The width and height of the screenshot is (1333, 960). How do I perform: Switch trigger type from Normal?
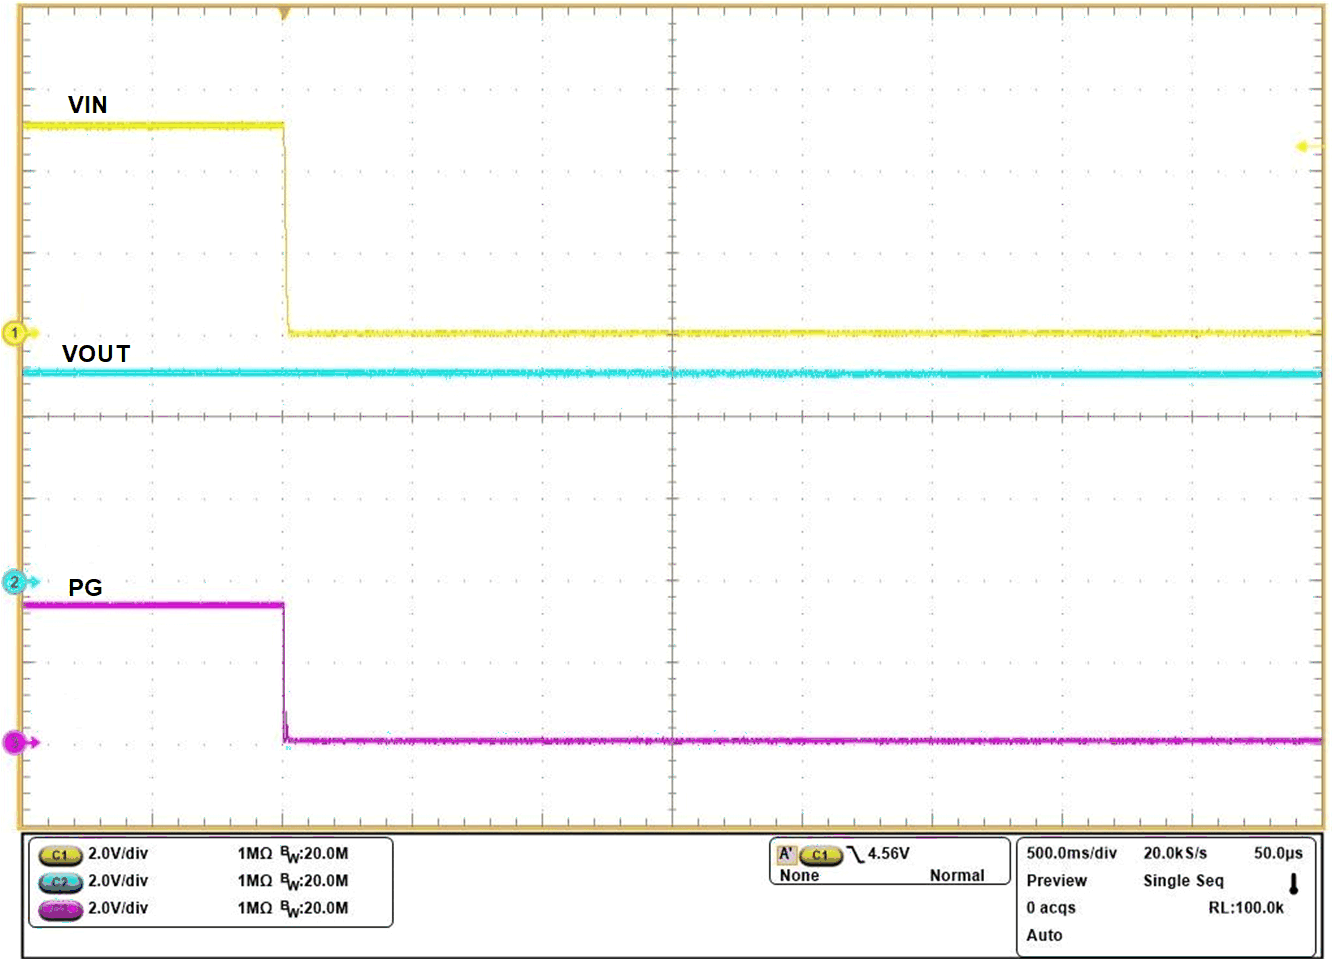pyautogui.click(x=960, y=875)
